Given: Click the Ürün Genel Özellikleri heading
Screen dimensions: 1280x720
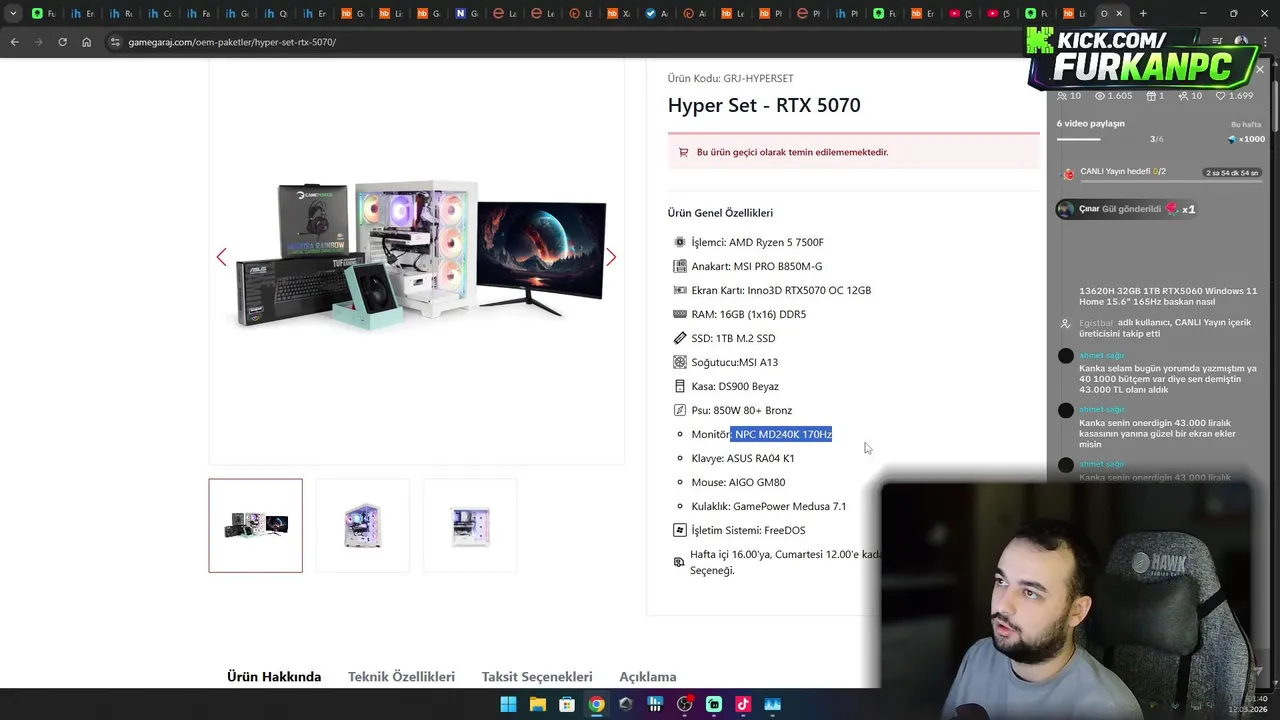Looking at the screenshot, I should pos(720,213).
